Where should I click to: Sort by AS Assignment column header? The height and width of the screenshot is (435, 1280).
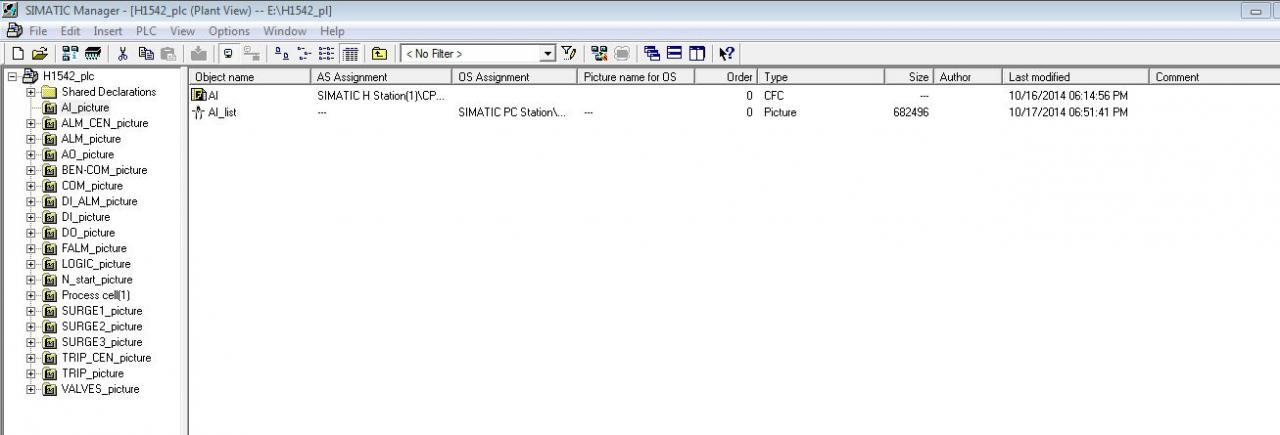click(382, 76)
